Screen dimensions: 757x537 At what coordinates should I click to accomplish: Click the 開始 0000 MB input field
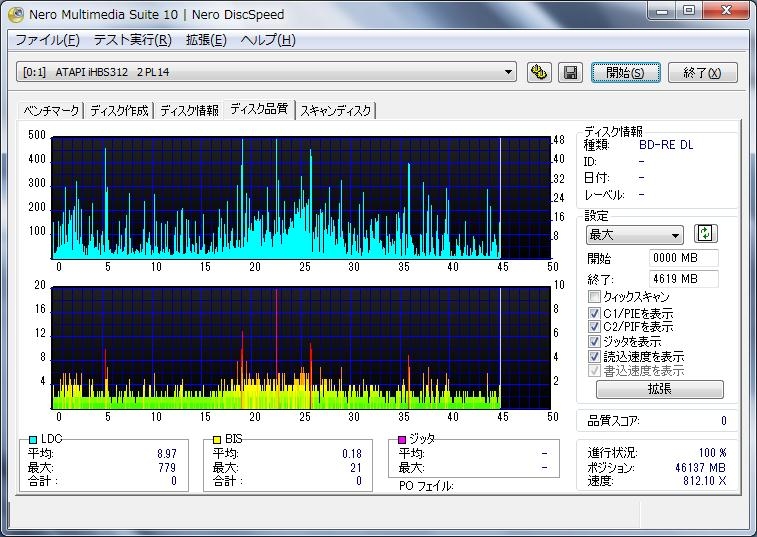(684, 258)
